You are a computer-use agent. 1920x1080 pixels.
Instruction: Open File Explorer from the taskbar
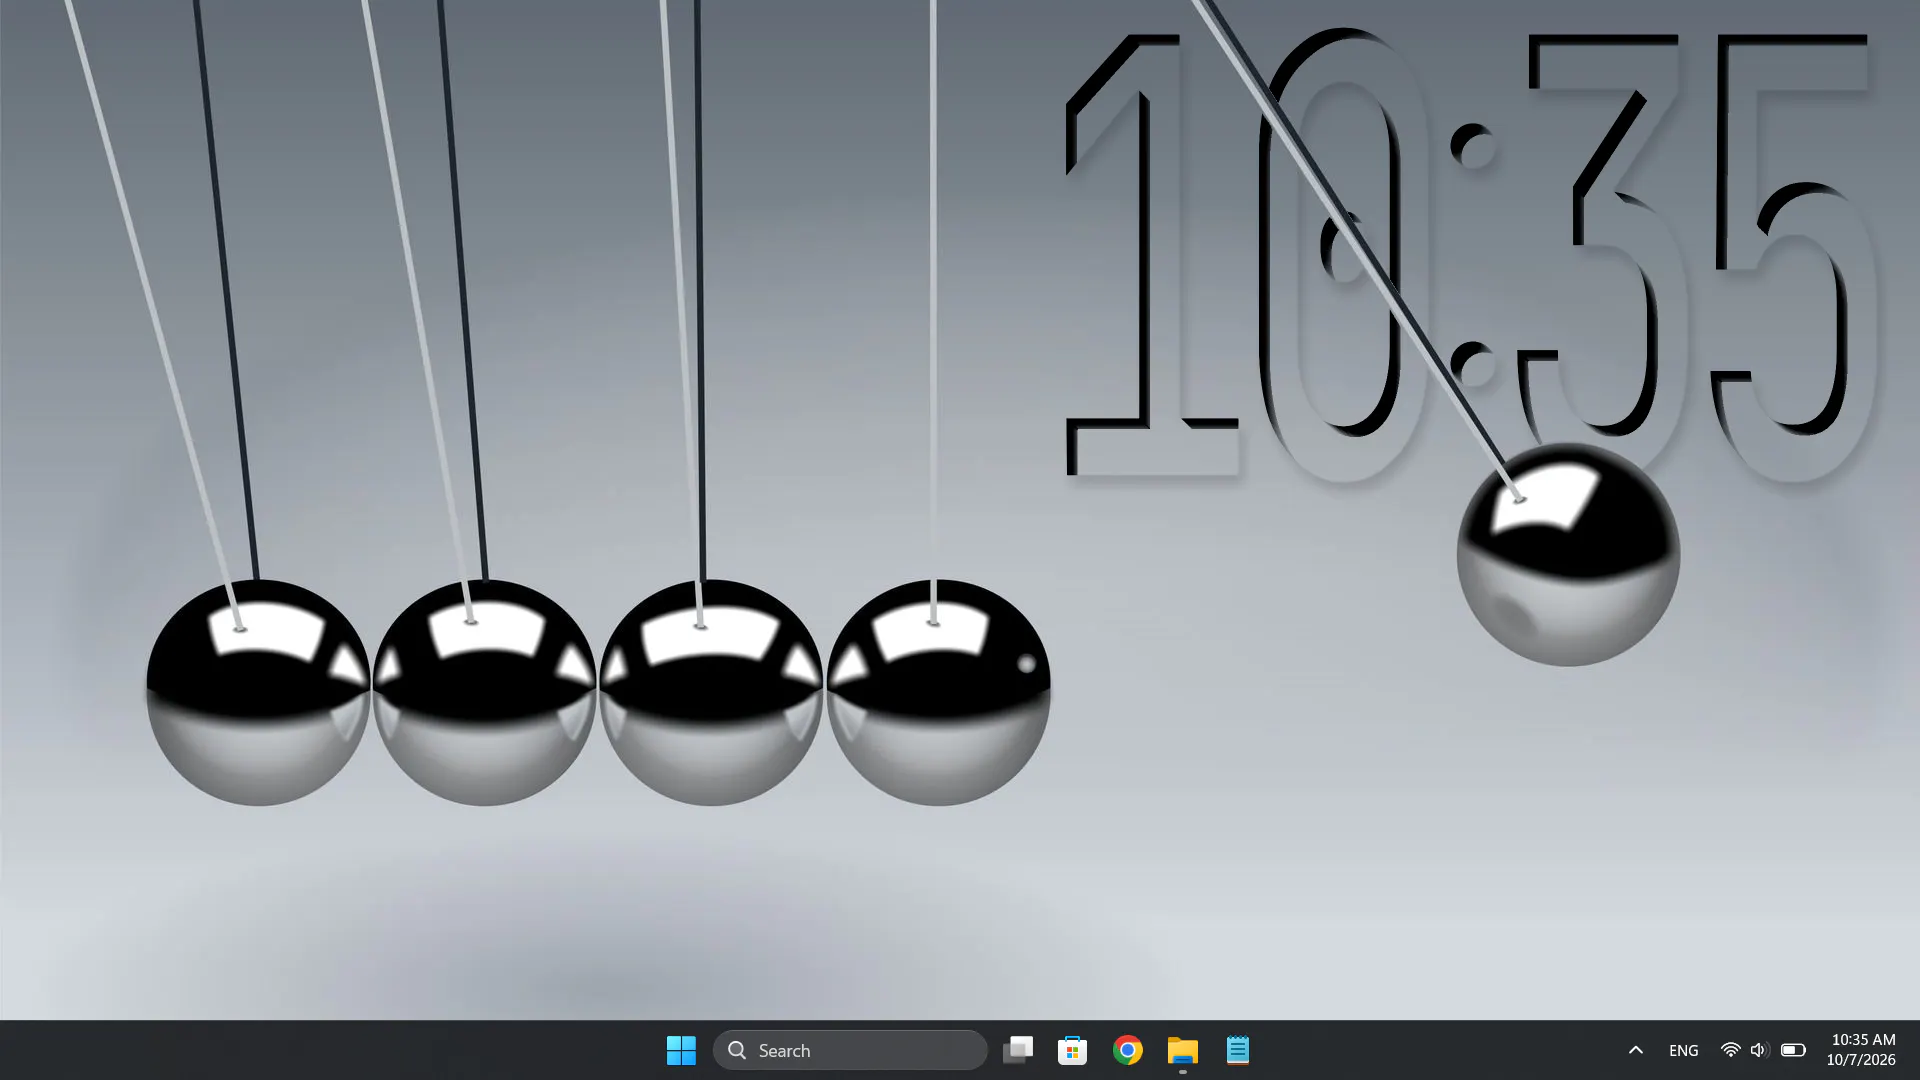click(1183, 1050)
